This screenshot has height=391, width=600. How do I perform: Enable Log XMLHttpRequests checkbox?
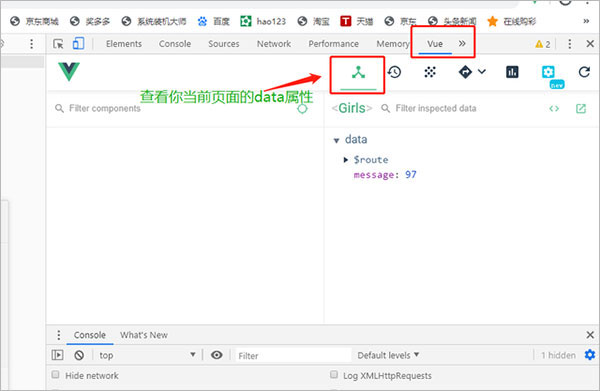334,375
